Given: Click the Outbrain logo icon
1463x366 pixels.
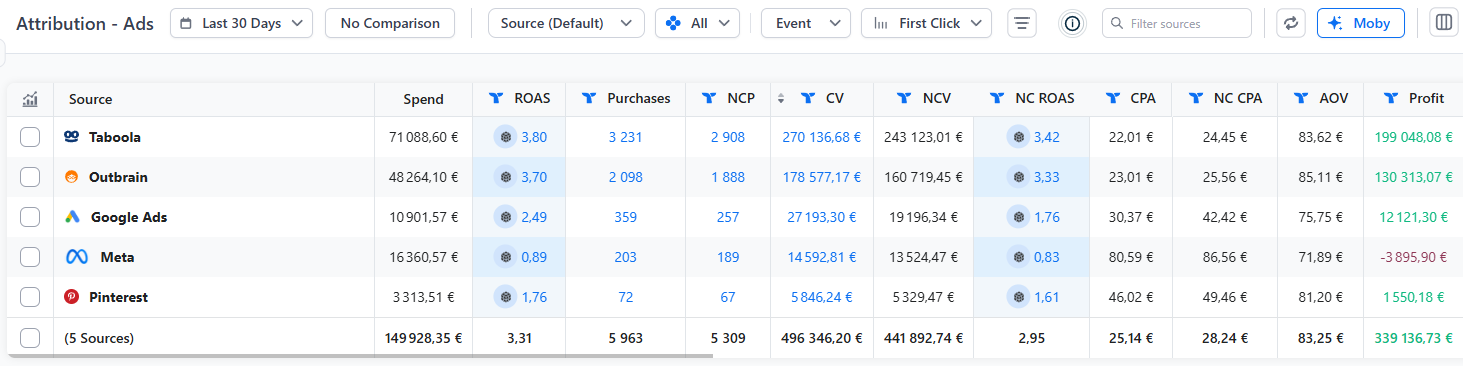Looking at the screenshot, I should [72, 177].
